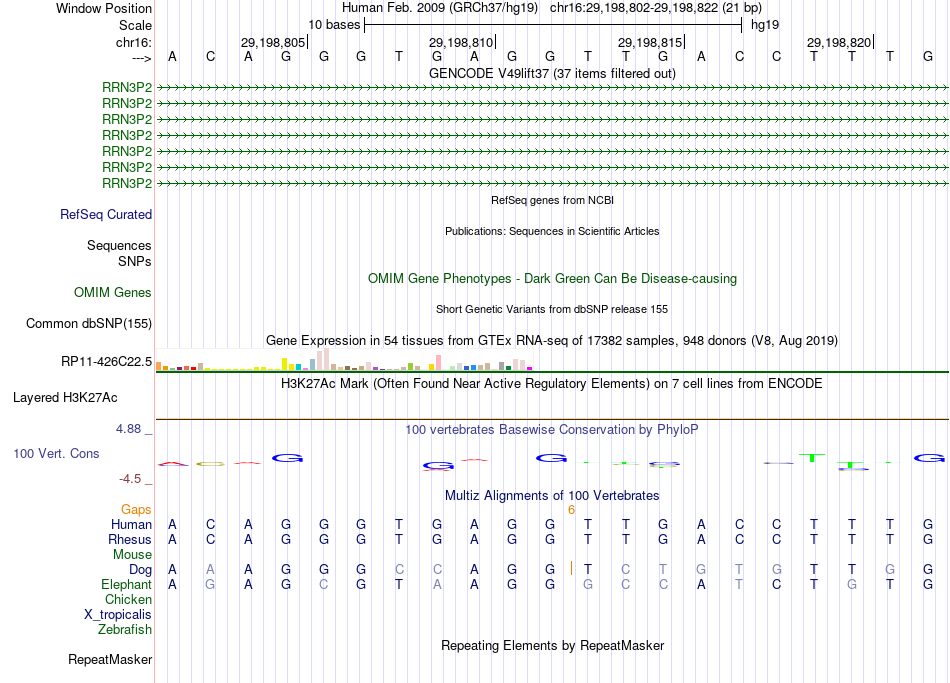Open 'Publications: Sequences in Scientific Articles' title
The width and height of the screenshot is (950, 683).
552,231
